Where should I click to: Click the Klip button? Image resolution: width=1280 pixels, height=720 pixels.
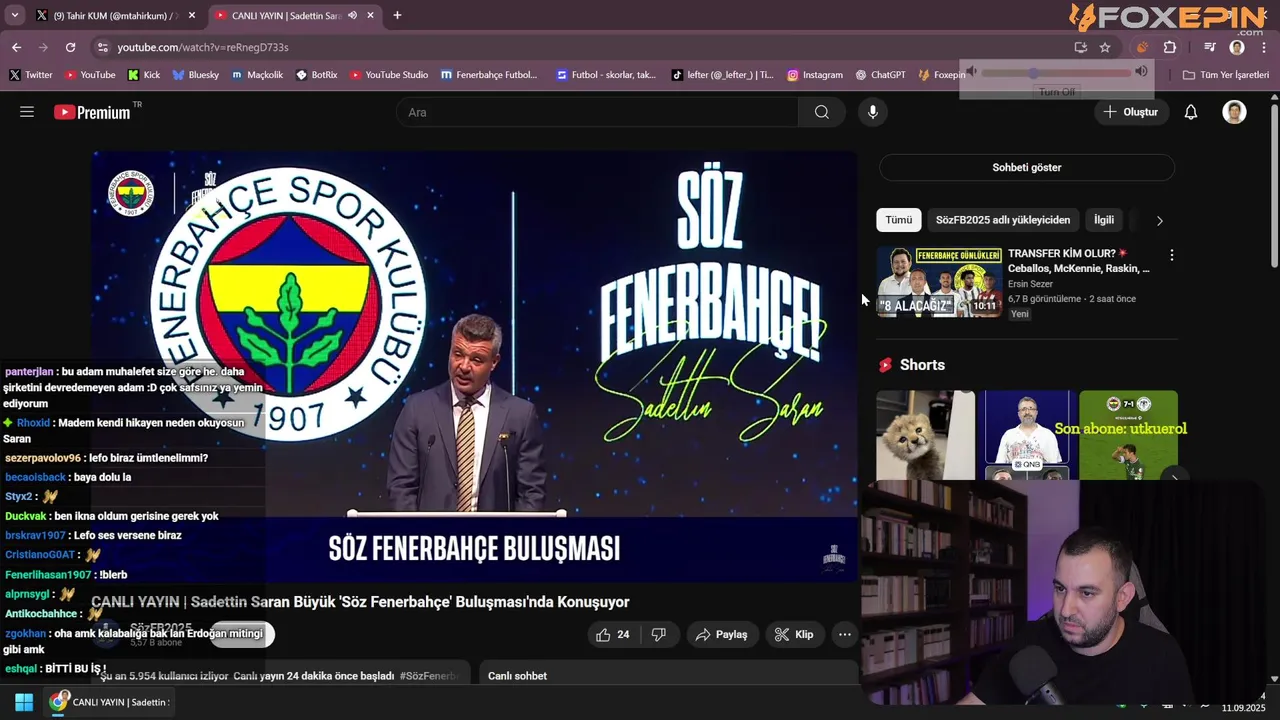(795, 635)
